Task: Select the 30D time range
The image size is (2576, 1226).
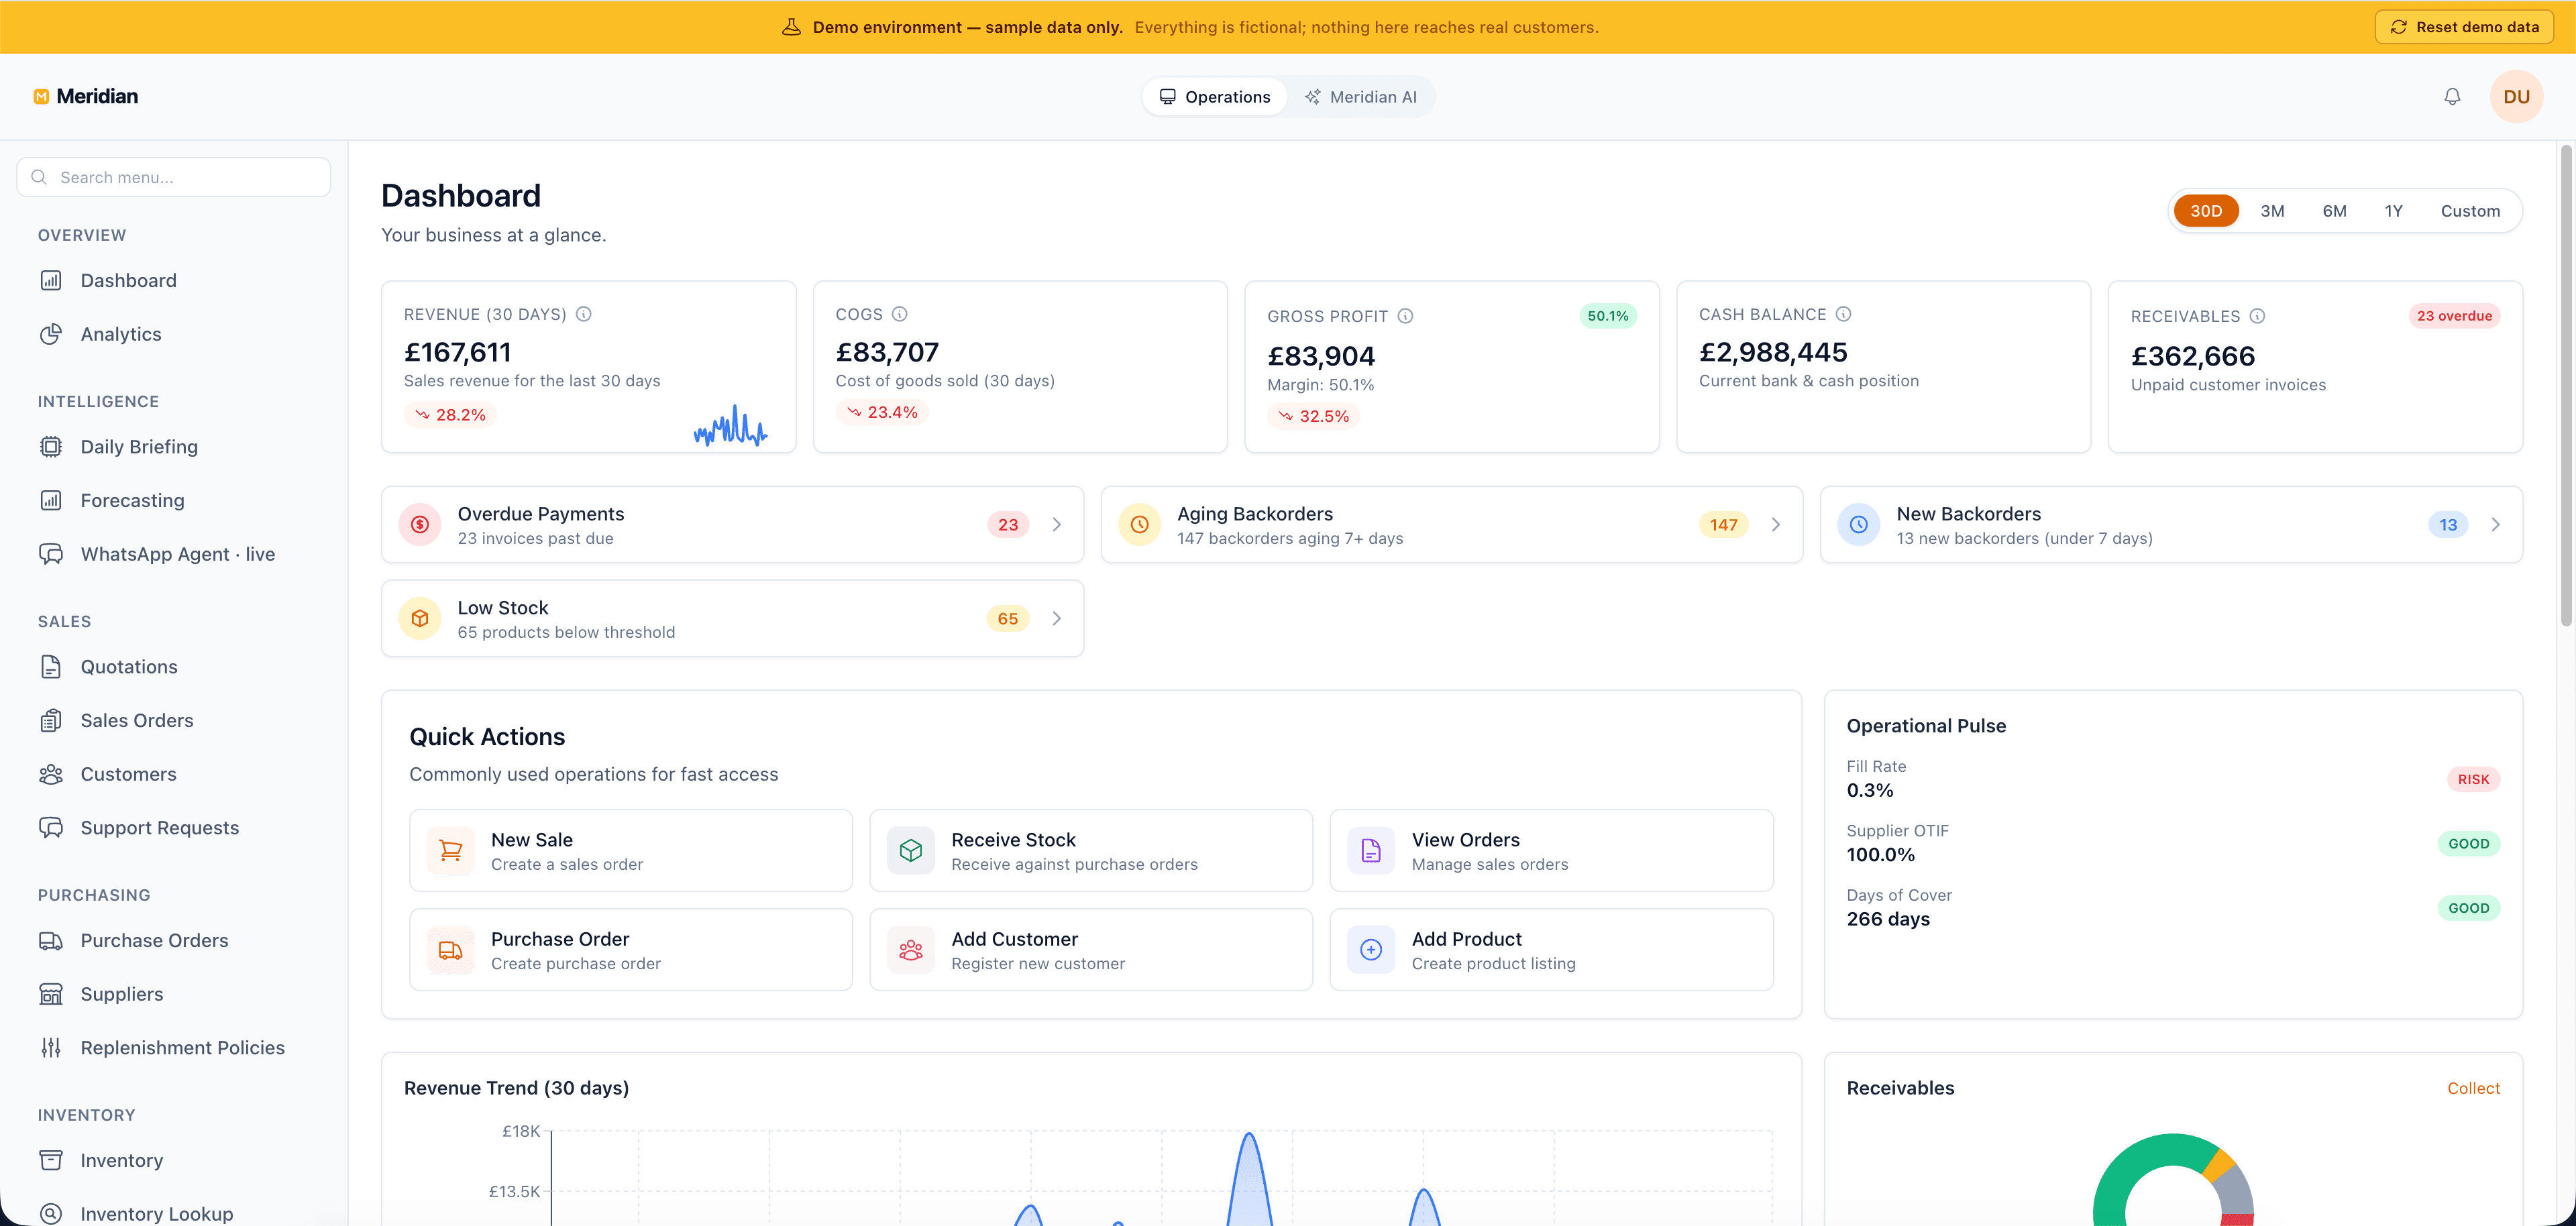Action: click(2206, 211)
